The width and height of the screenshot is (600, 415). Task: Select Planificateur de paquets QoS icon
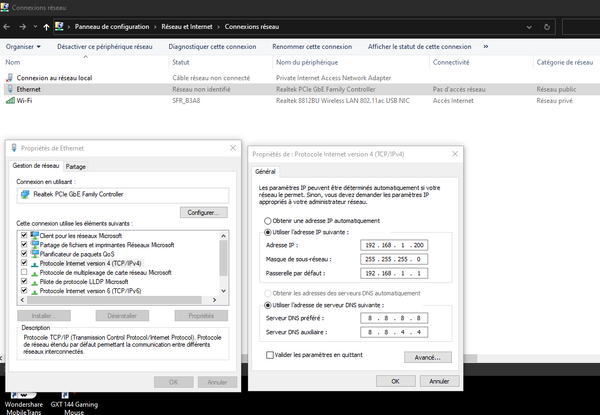34,254
